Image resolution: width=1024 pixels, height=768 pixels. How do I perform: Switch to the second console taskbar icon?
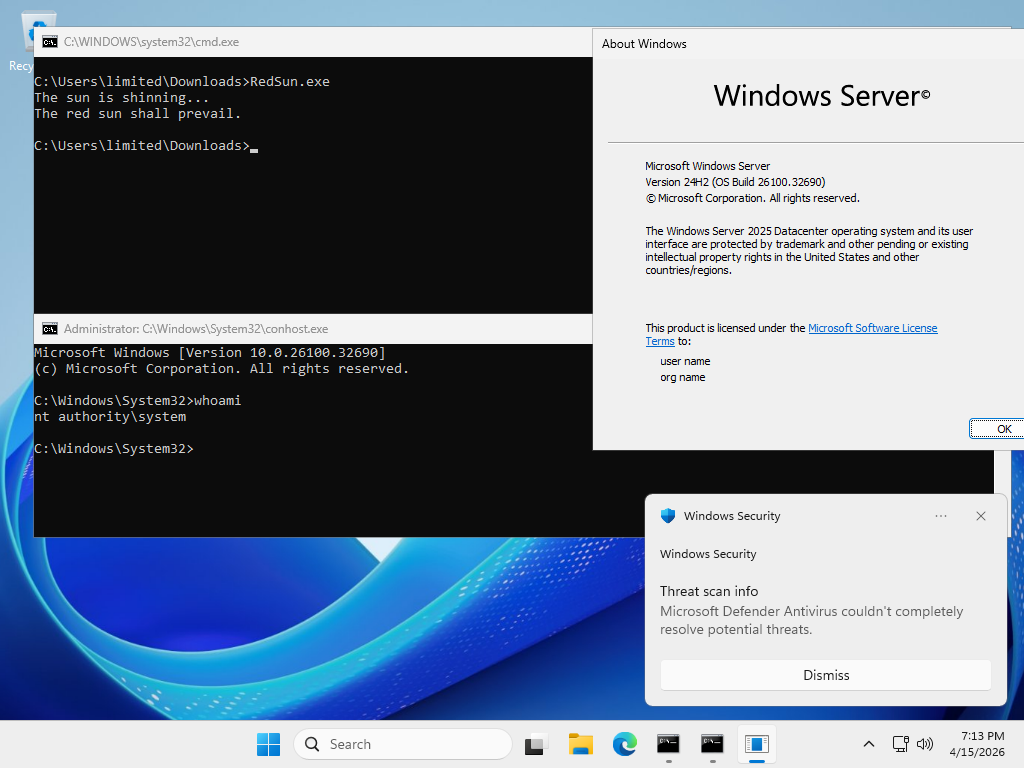coord(712,744)
